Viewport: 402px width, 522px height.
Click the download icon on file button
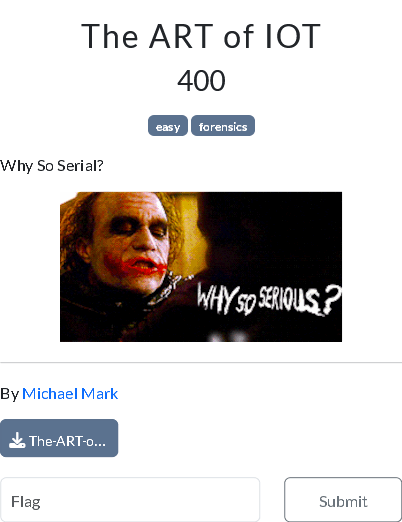[17, 440]
